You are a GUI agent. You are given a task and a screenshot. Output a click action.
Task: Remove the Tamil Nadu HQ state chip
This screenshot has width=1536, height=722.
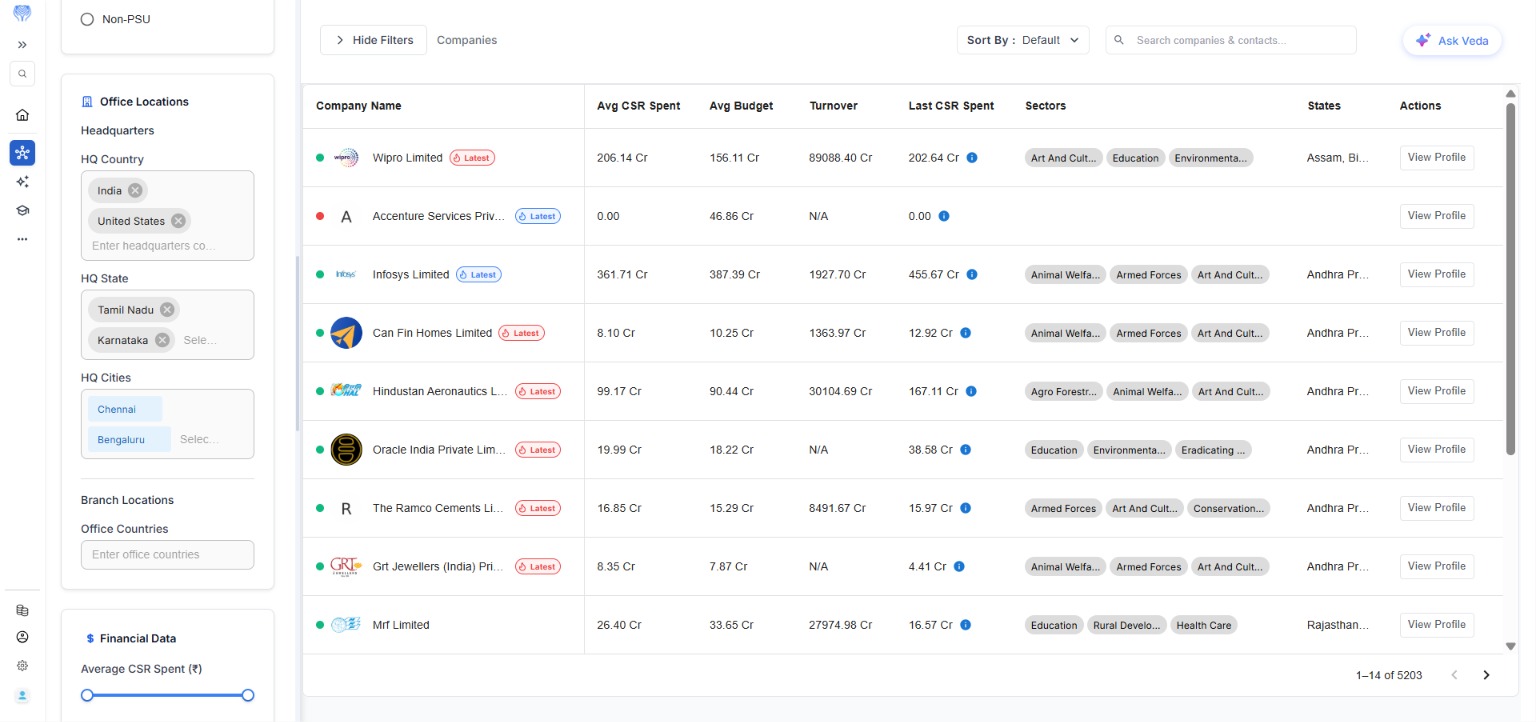pyautogui.click(x=167, y=310)
